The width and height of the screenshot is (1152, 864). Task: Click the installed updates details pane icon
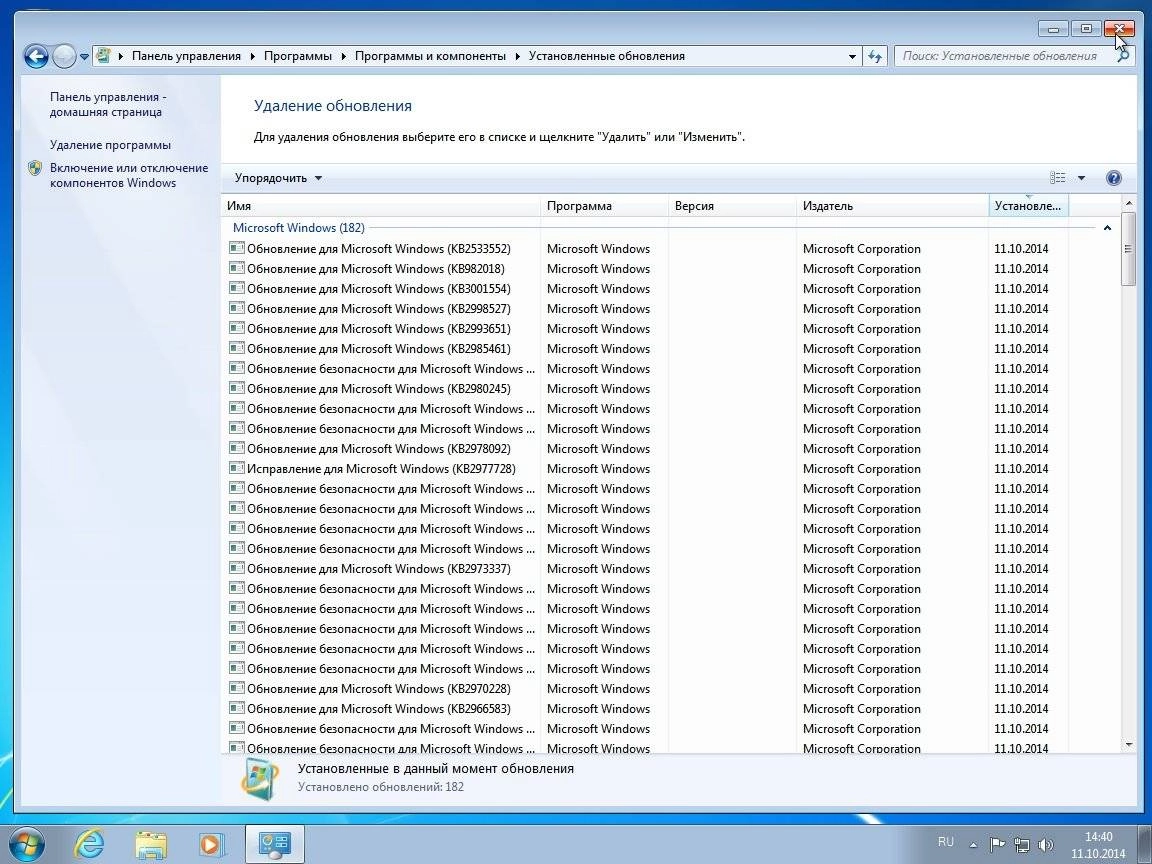tap(260, 779)
